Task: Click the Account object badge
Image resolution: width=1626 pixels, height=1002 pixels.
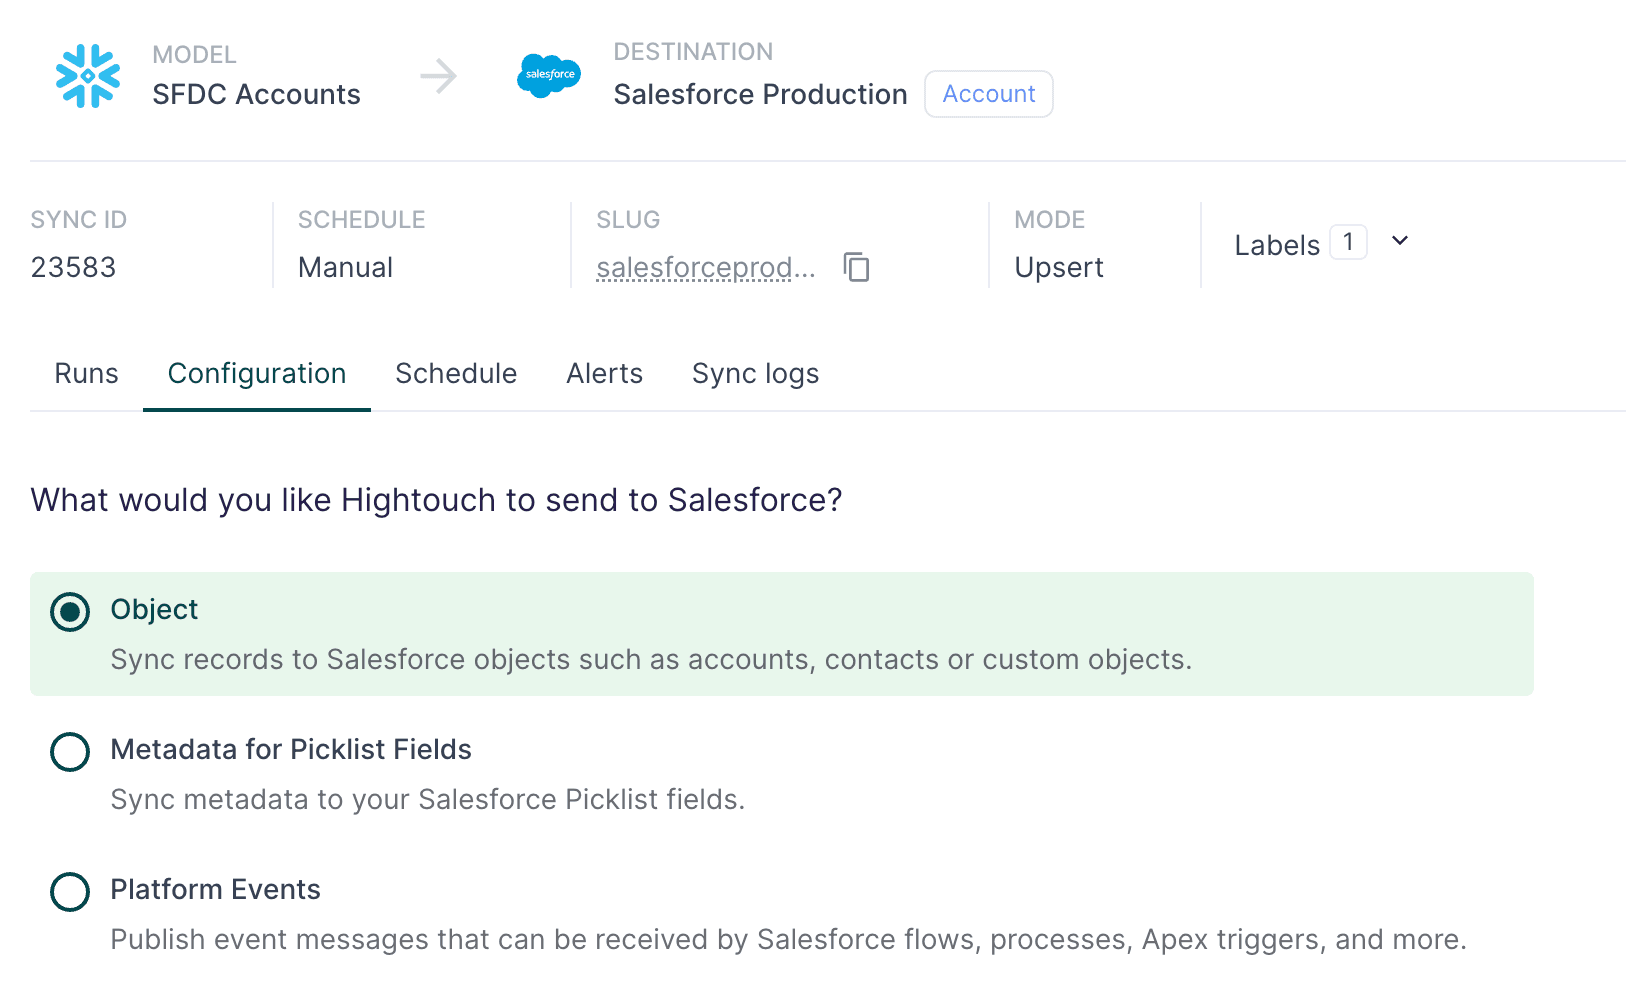Action: point(988,94)
